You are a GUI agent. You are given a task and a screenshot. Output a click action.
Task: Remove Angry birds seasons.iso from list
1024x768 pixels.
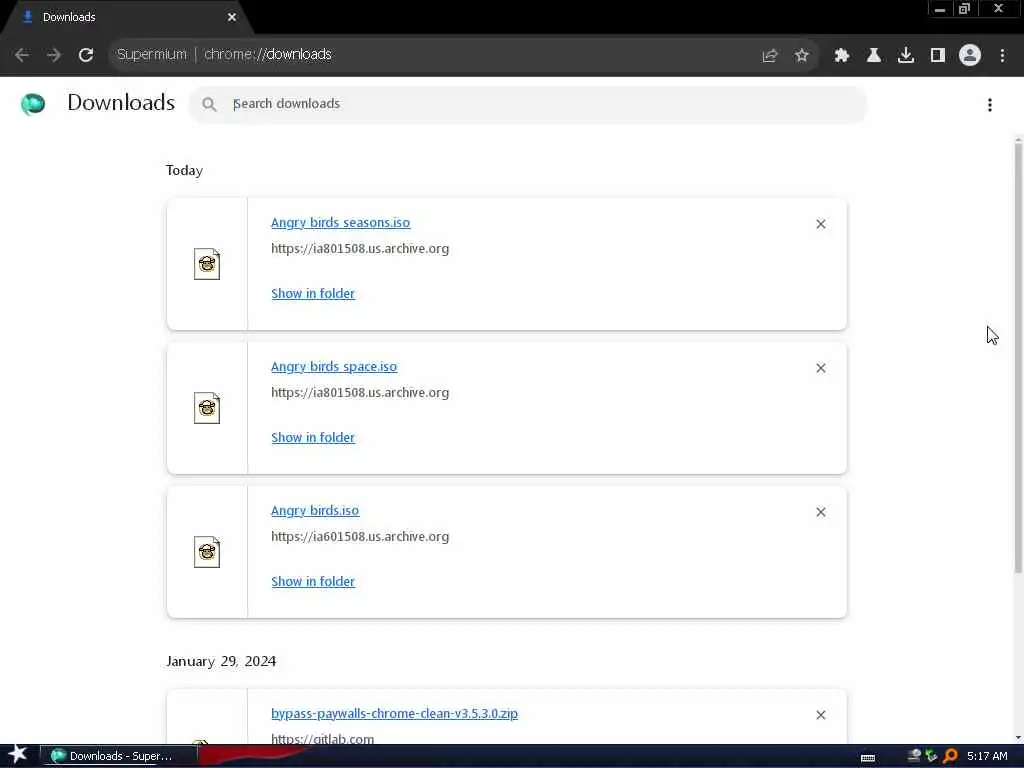click(820, 224)
